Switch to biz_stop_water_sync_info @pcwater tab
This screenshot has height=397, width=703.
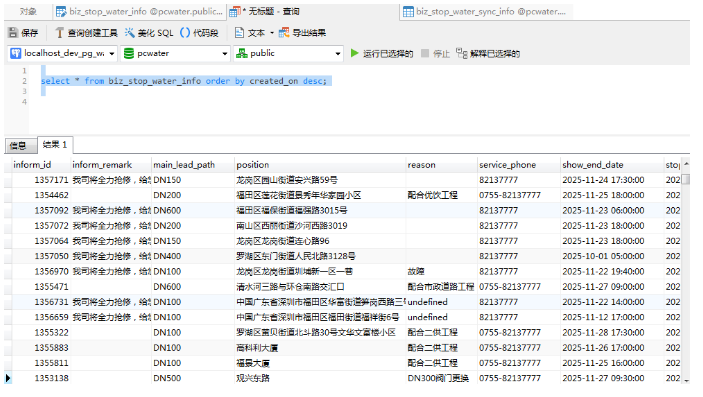pyautogui.click(x=485, y=12)
